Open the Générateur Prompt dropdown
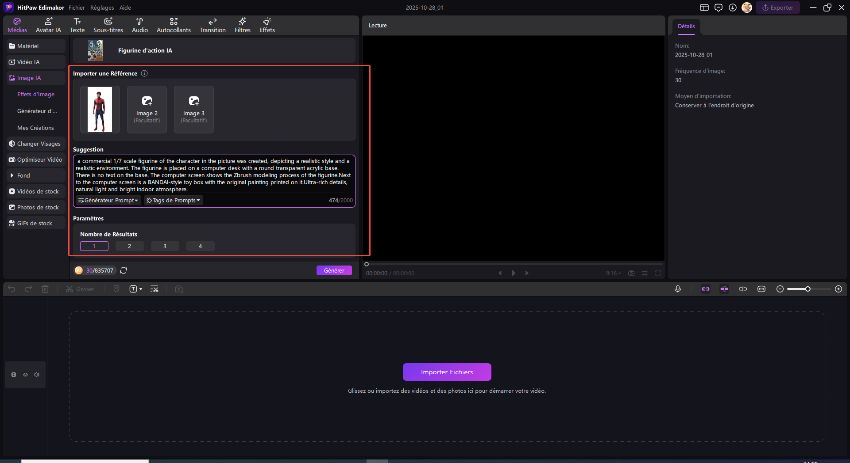 point(108,200)
